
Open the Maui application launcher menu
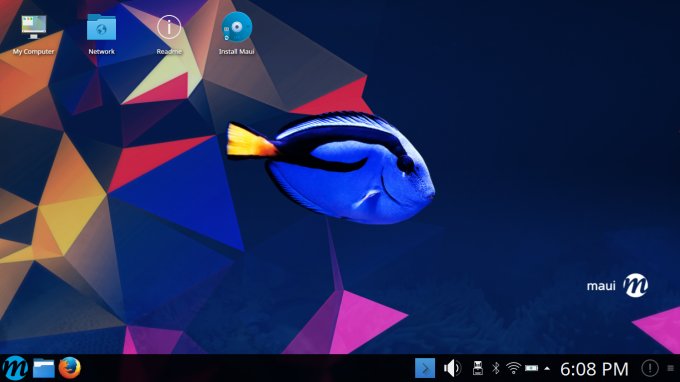(15, 368)
